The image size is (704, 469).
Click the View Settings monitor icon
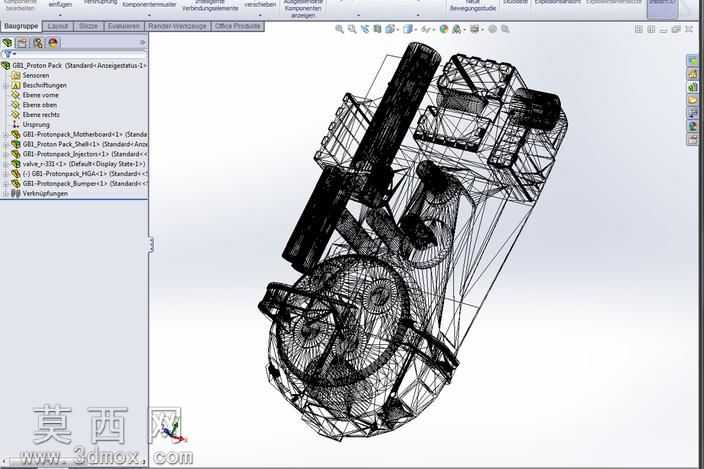[474, 29]
